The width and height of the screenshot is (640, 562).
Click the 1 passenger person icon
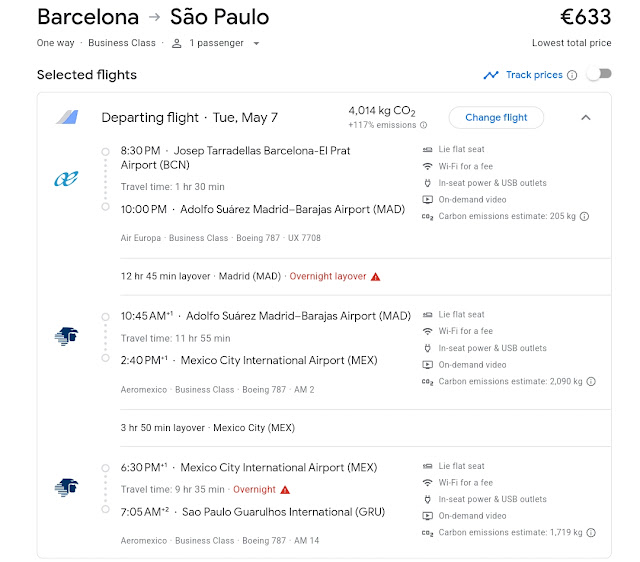point(176,44)
